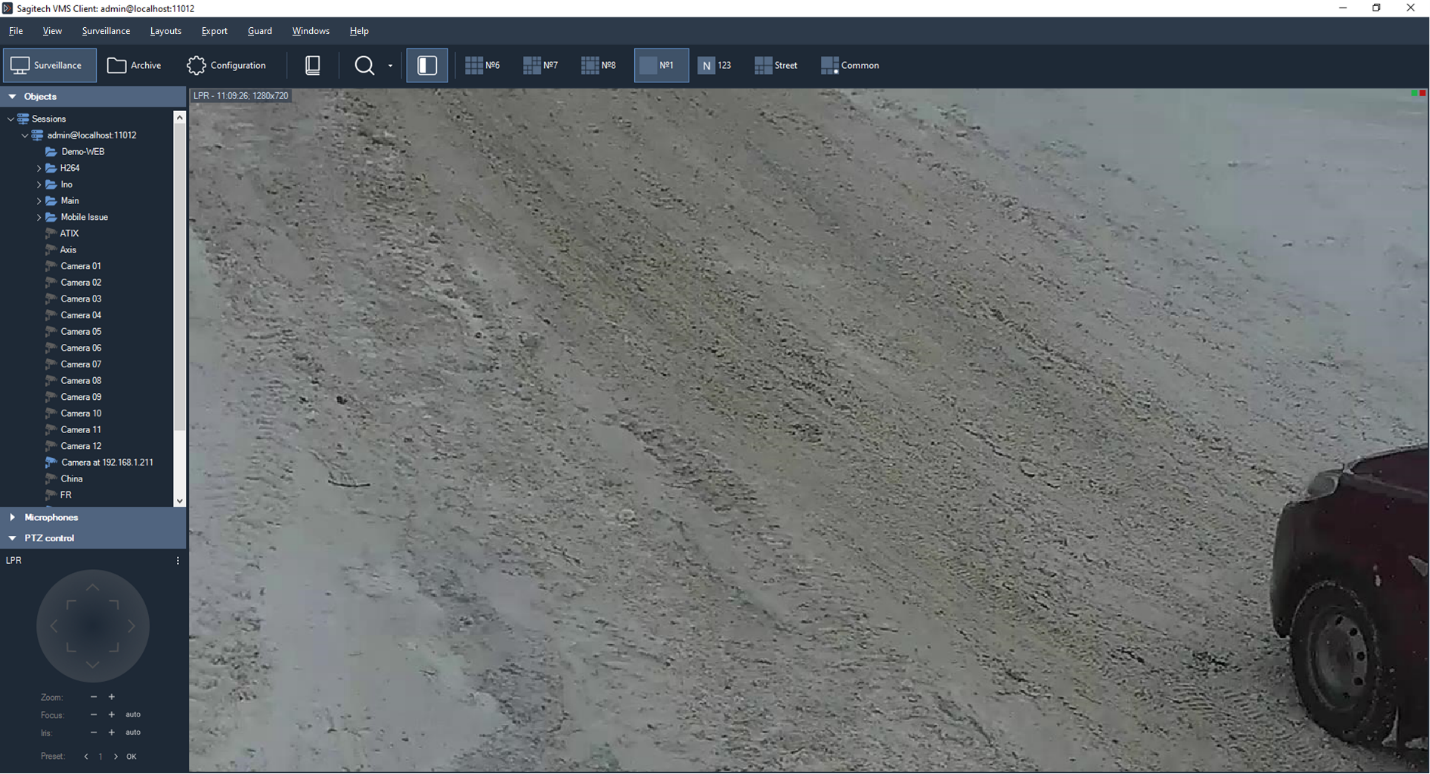Open the Layouts menu
This screenshot has width=1430, height=774.
click(165, 31)
